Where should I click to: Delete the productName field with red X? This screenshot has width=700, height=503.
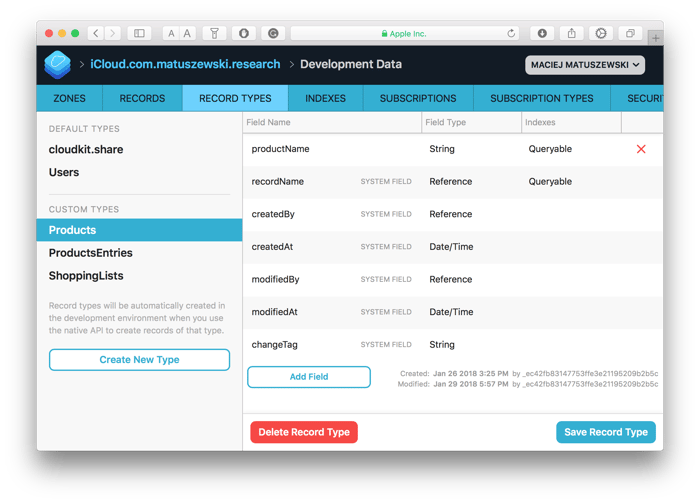click(x=641, y=149)
